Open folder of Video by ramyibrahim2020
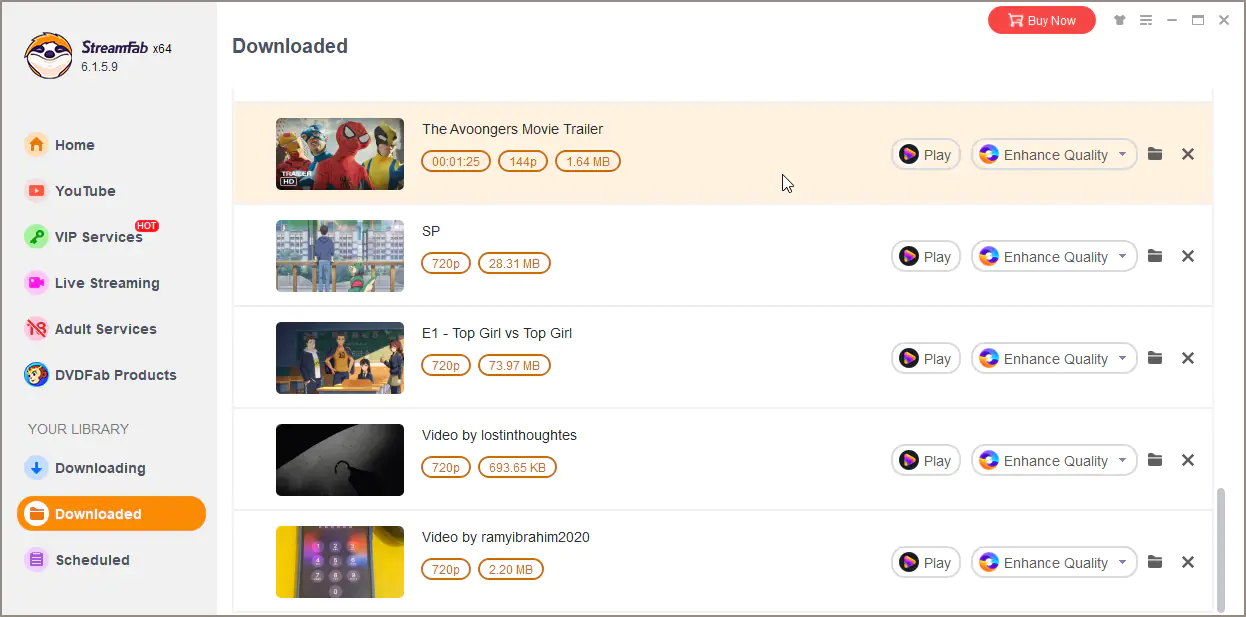Viewport: 1246px width, 617px height. 1155,562
